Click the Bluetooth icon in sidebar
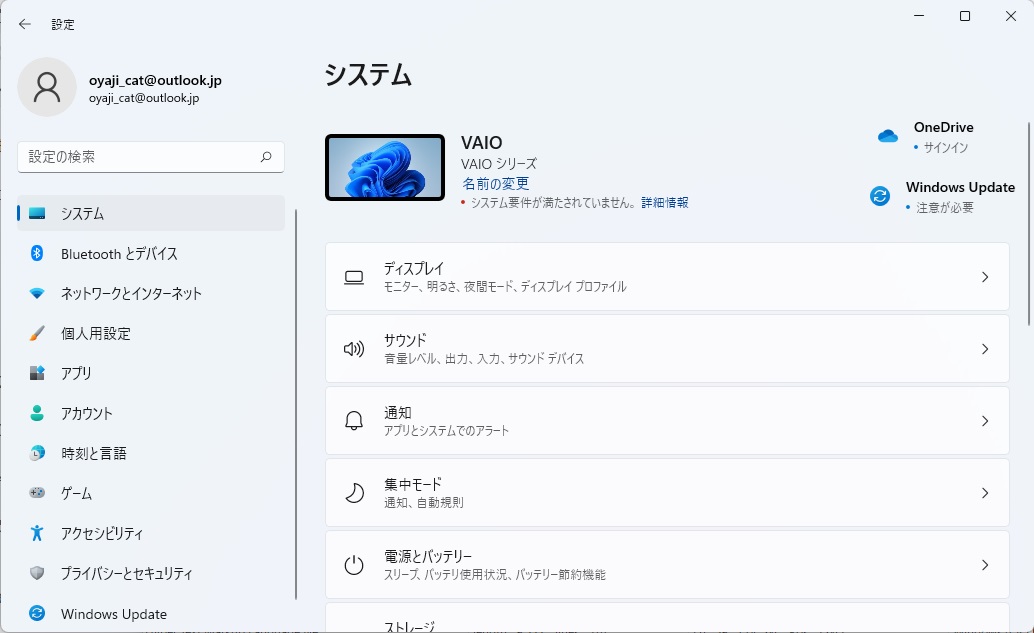 click(x=37, y=253)
